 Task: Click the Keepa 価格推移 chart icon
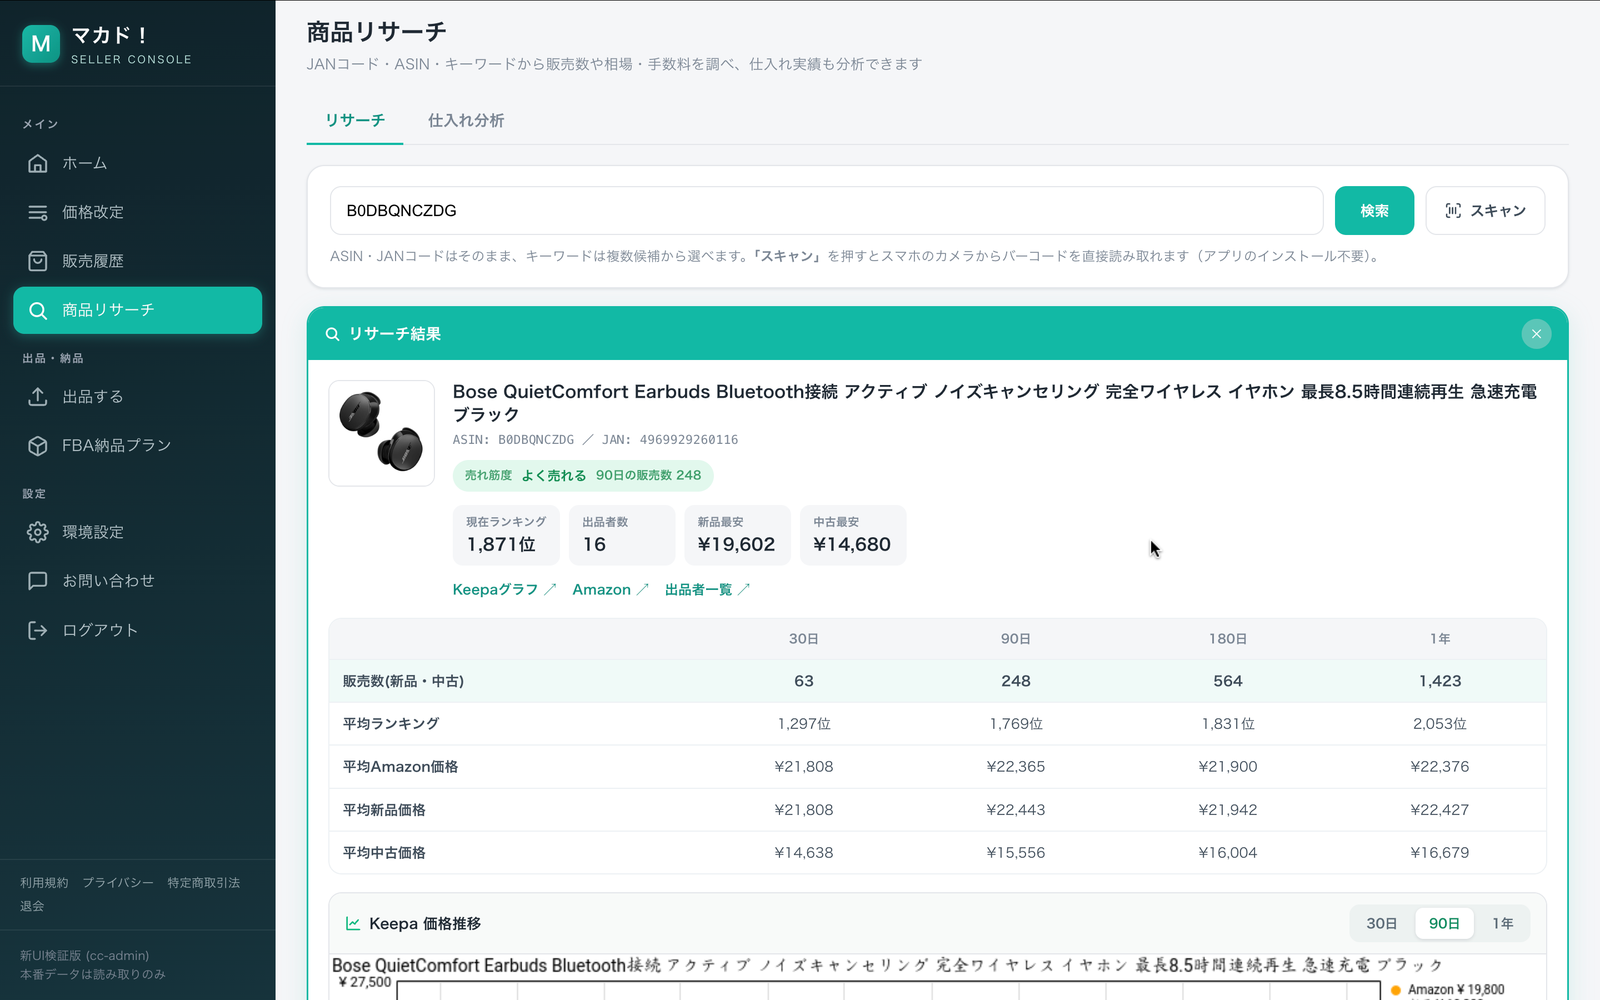(x=353, y=924)
